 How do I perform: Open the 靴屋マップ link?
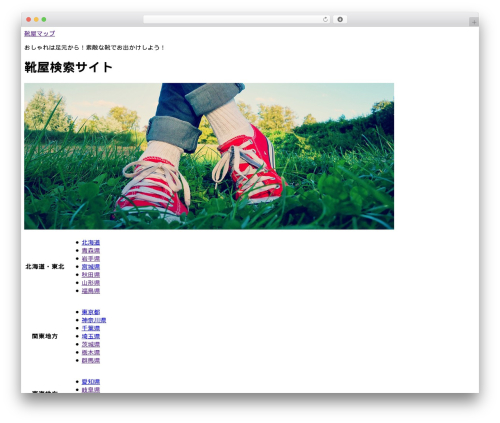pos(40,33)
